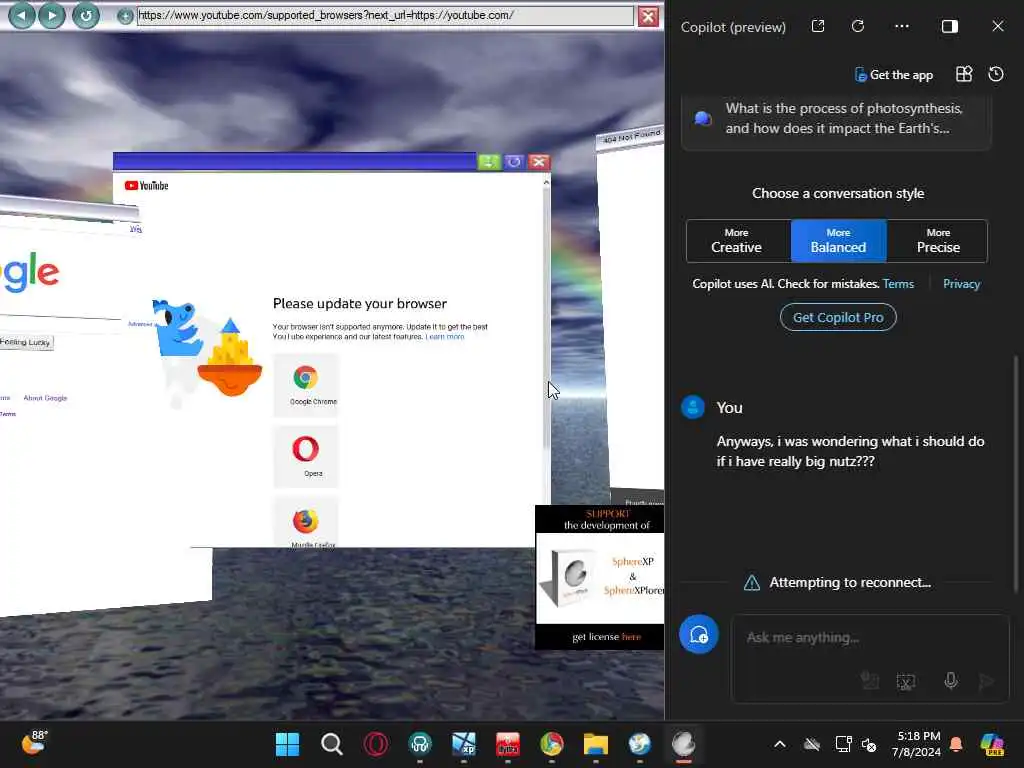Click I'm Feeling Lucky button in Google window
The width and height of the screenshot is (1024, 768).
click(x=25, y=342)
